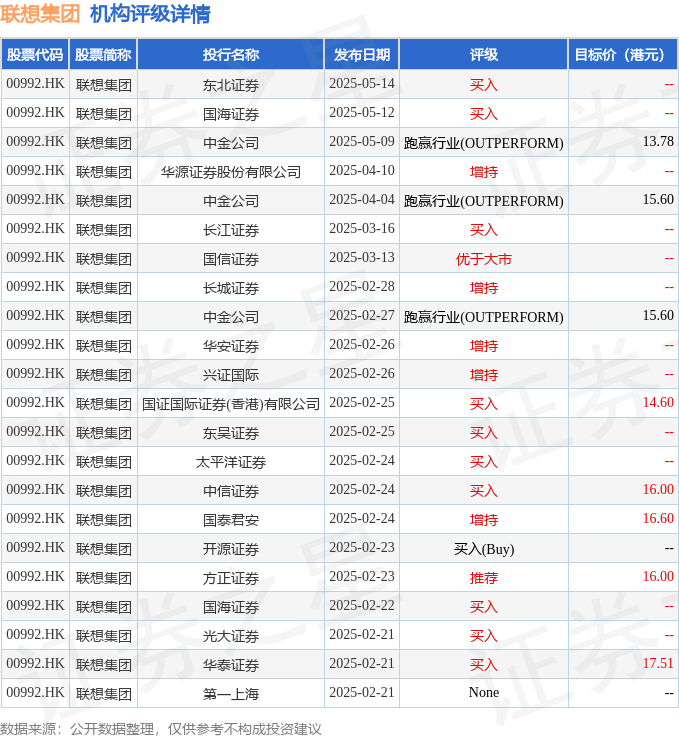Select the 长江证券 cell

231,230
